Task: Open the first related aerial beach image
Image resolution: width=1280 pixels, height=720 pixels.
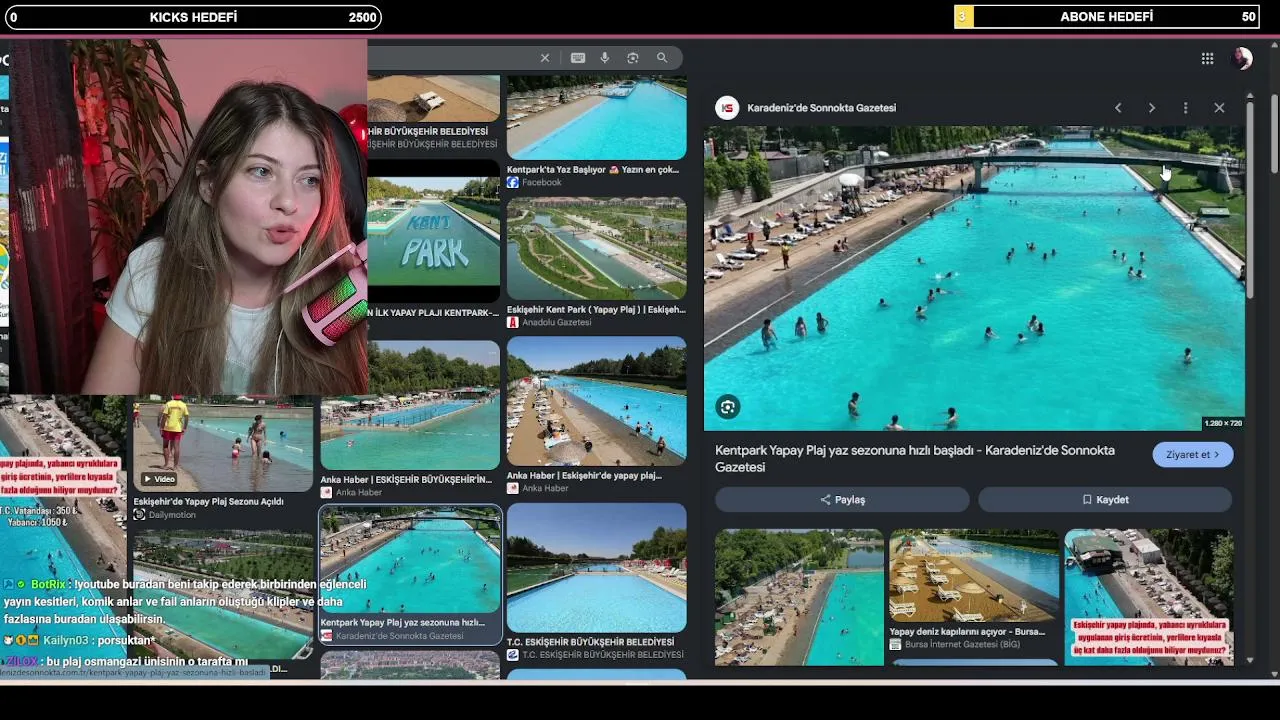Action: [x=799, y=597]
